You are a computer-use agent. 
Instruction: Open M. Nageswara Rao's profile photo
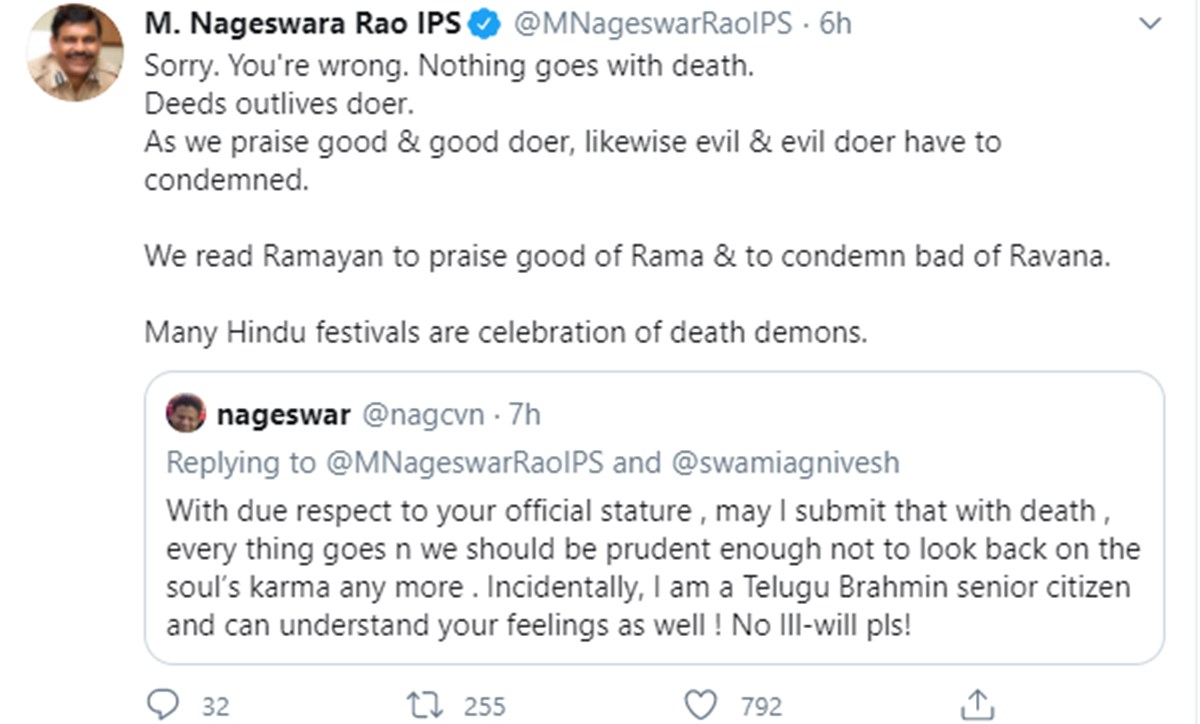pos(75,52)
